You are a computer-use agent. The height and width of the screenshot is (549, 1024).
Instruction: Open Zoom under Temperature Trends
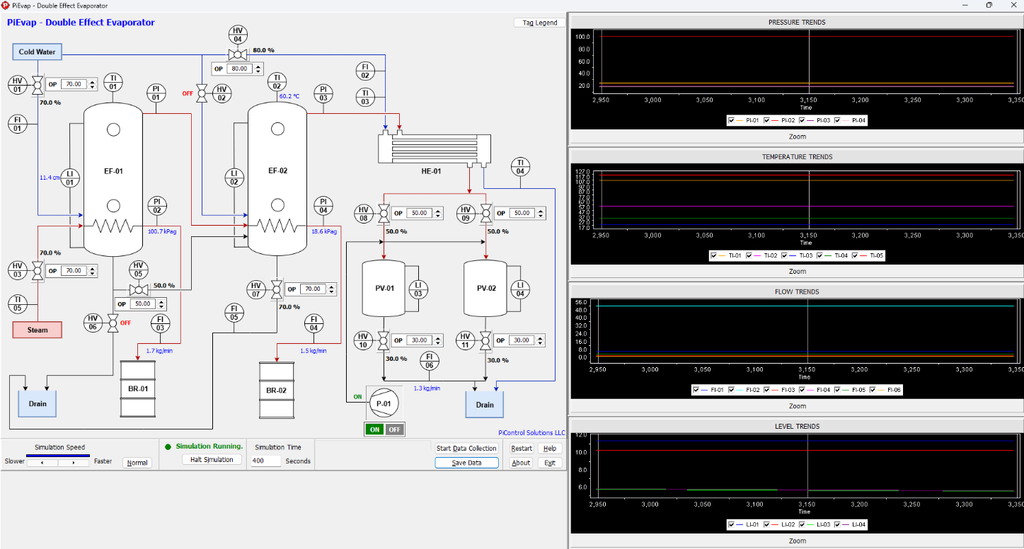point(797,271)
